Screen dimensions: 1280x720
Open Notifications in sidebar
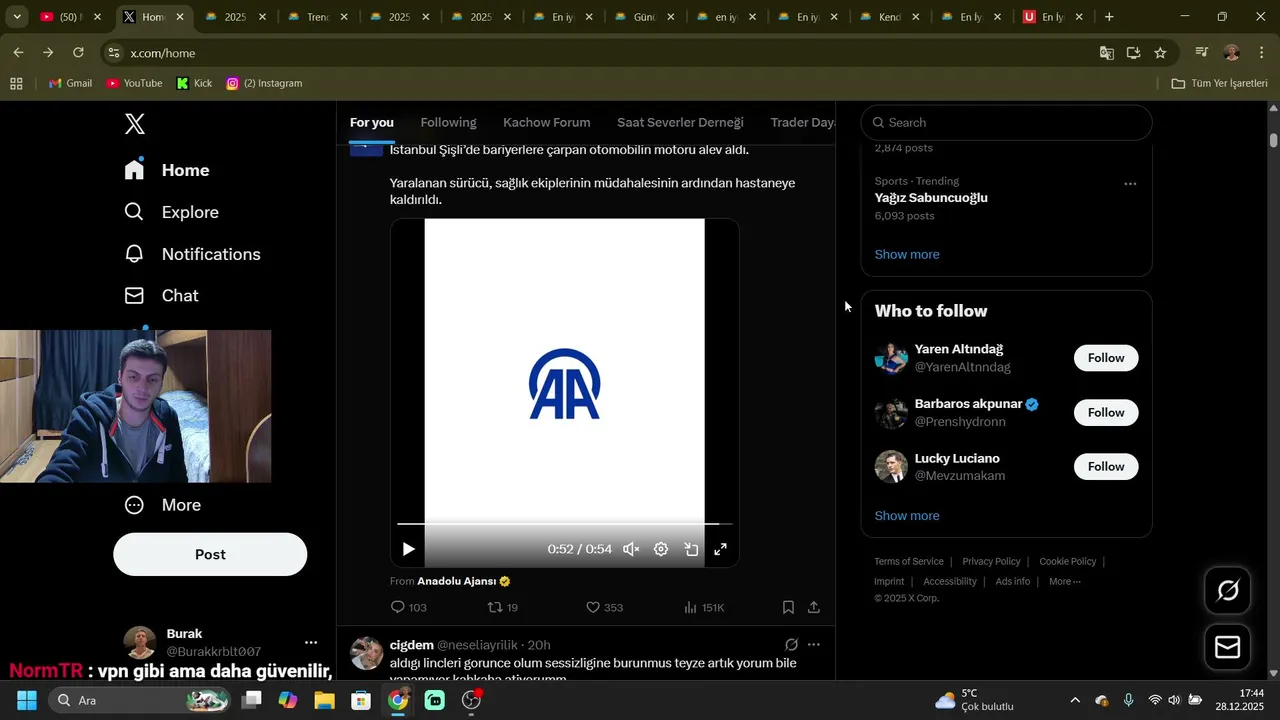[x=192, y=254]
